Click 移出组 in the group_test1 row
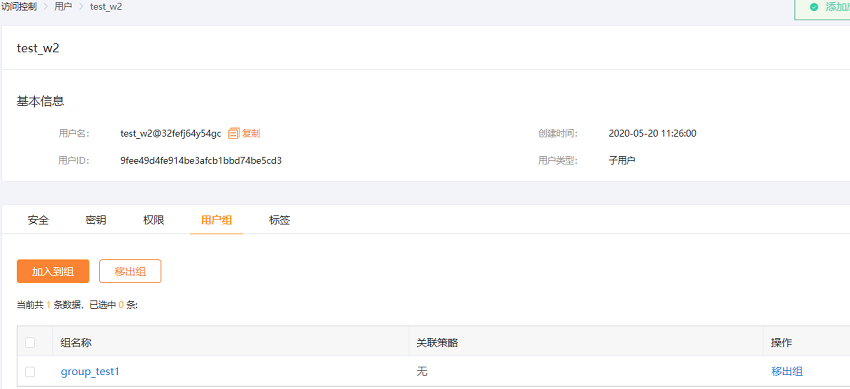The height and width of the screenshot is (389, 850). click(x=787, y=372)
